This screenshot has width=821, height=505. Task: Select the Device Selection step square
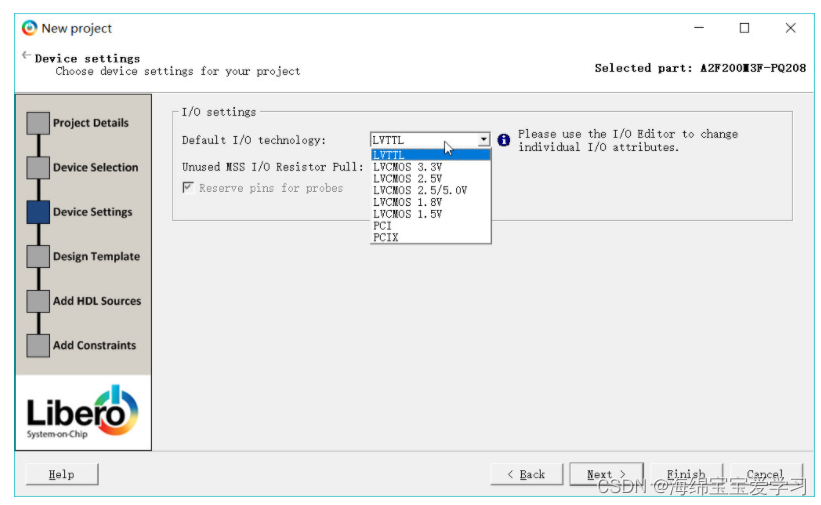point(38,168)
